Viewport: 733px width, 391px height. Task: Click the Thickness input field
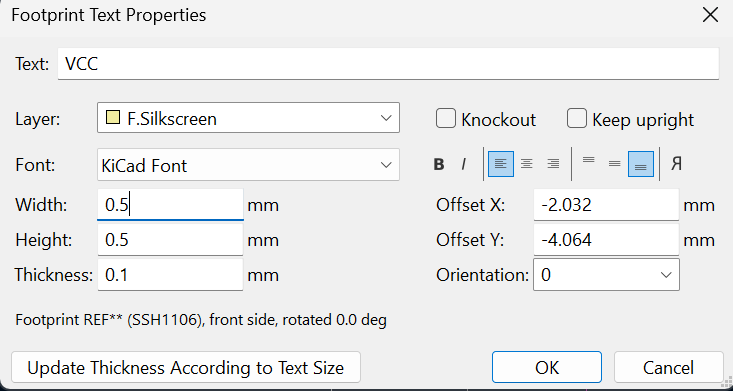pos(171,275)
